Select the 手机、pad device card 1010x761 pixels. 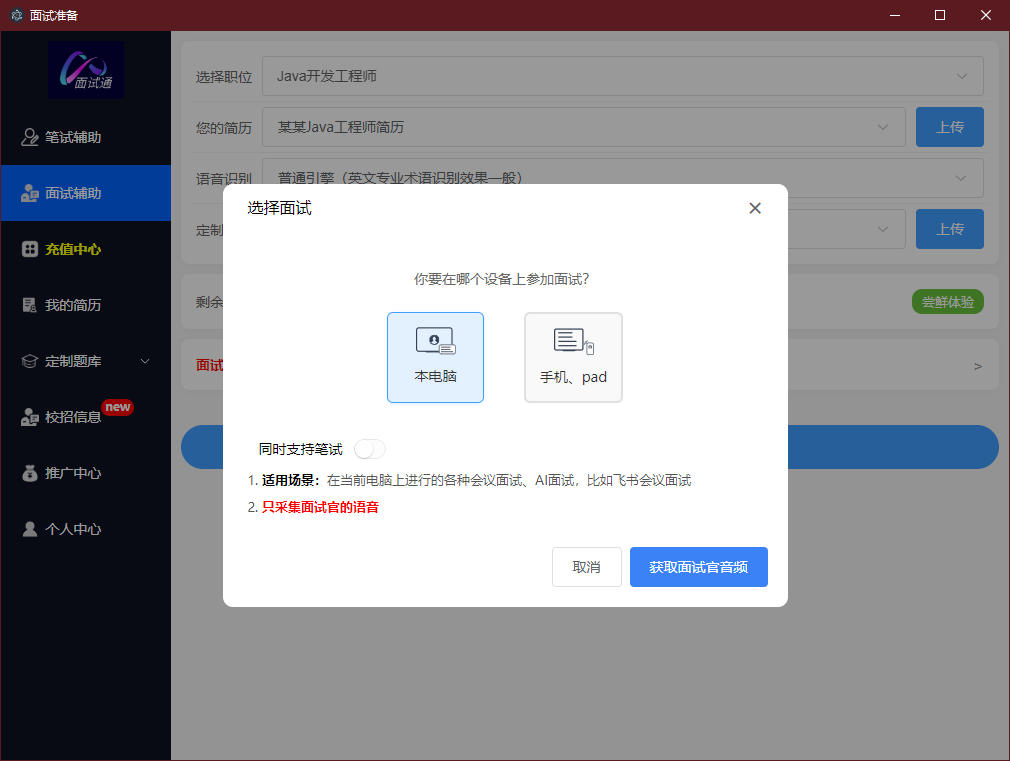tap(573, 358)
